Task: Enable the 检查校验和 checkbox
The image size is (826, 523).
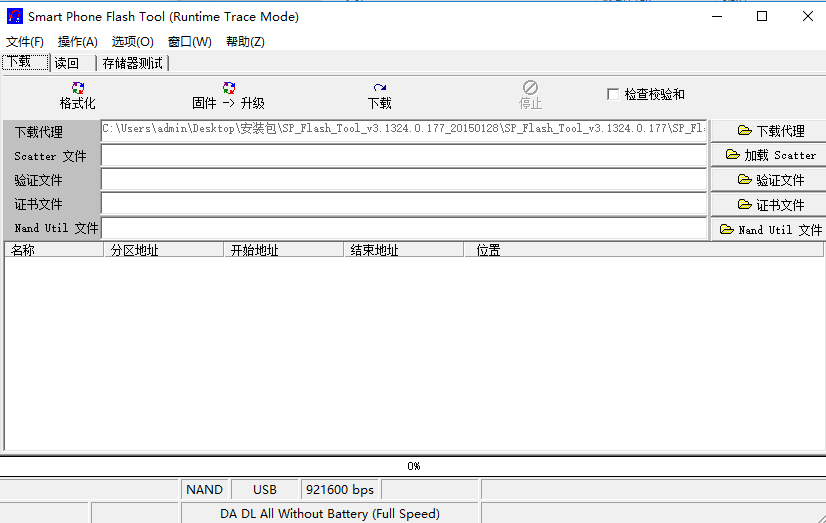Action: point(613,94)
